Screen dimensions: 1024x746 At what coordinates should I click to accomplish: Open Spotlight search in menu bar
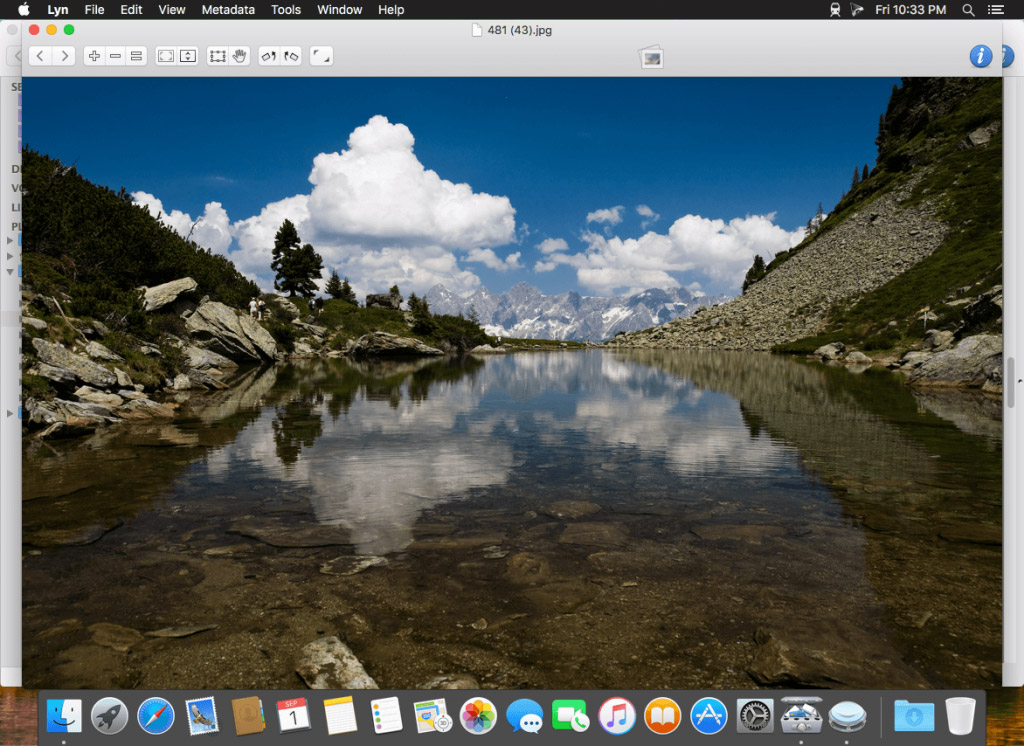[968, 10]
